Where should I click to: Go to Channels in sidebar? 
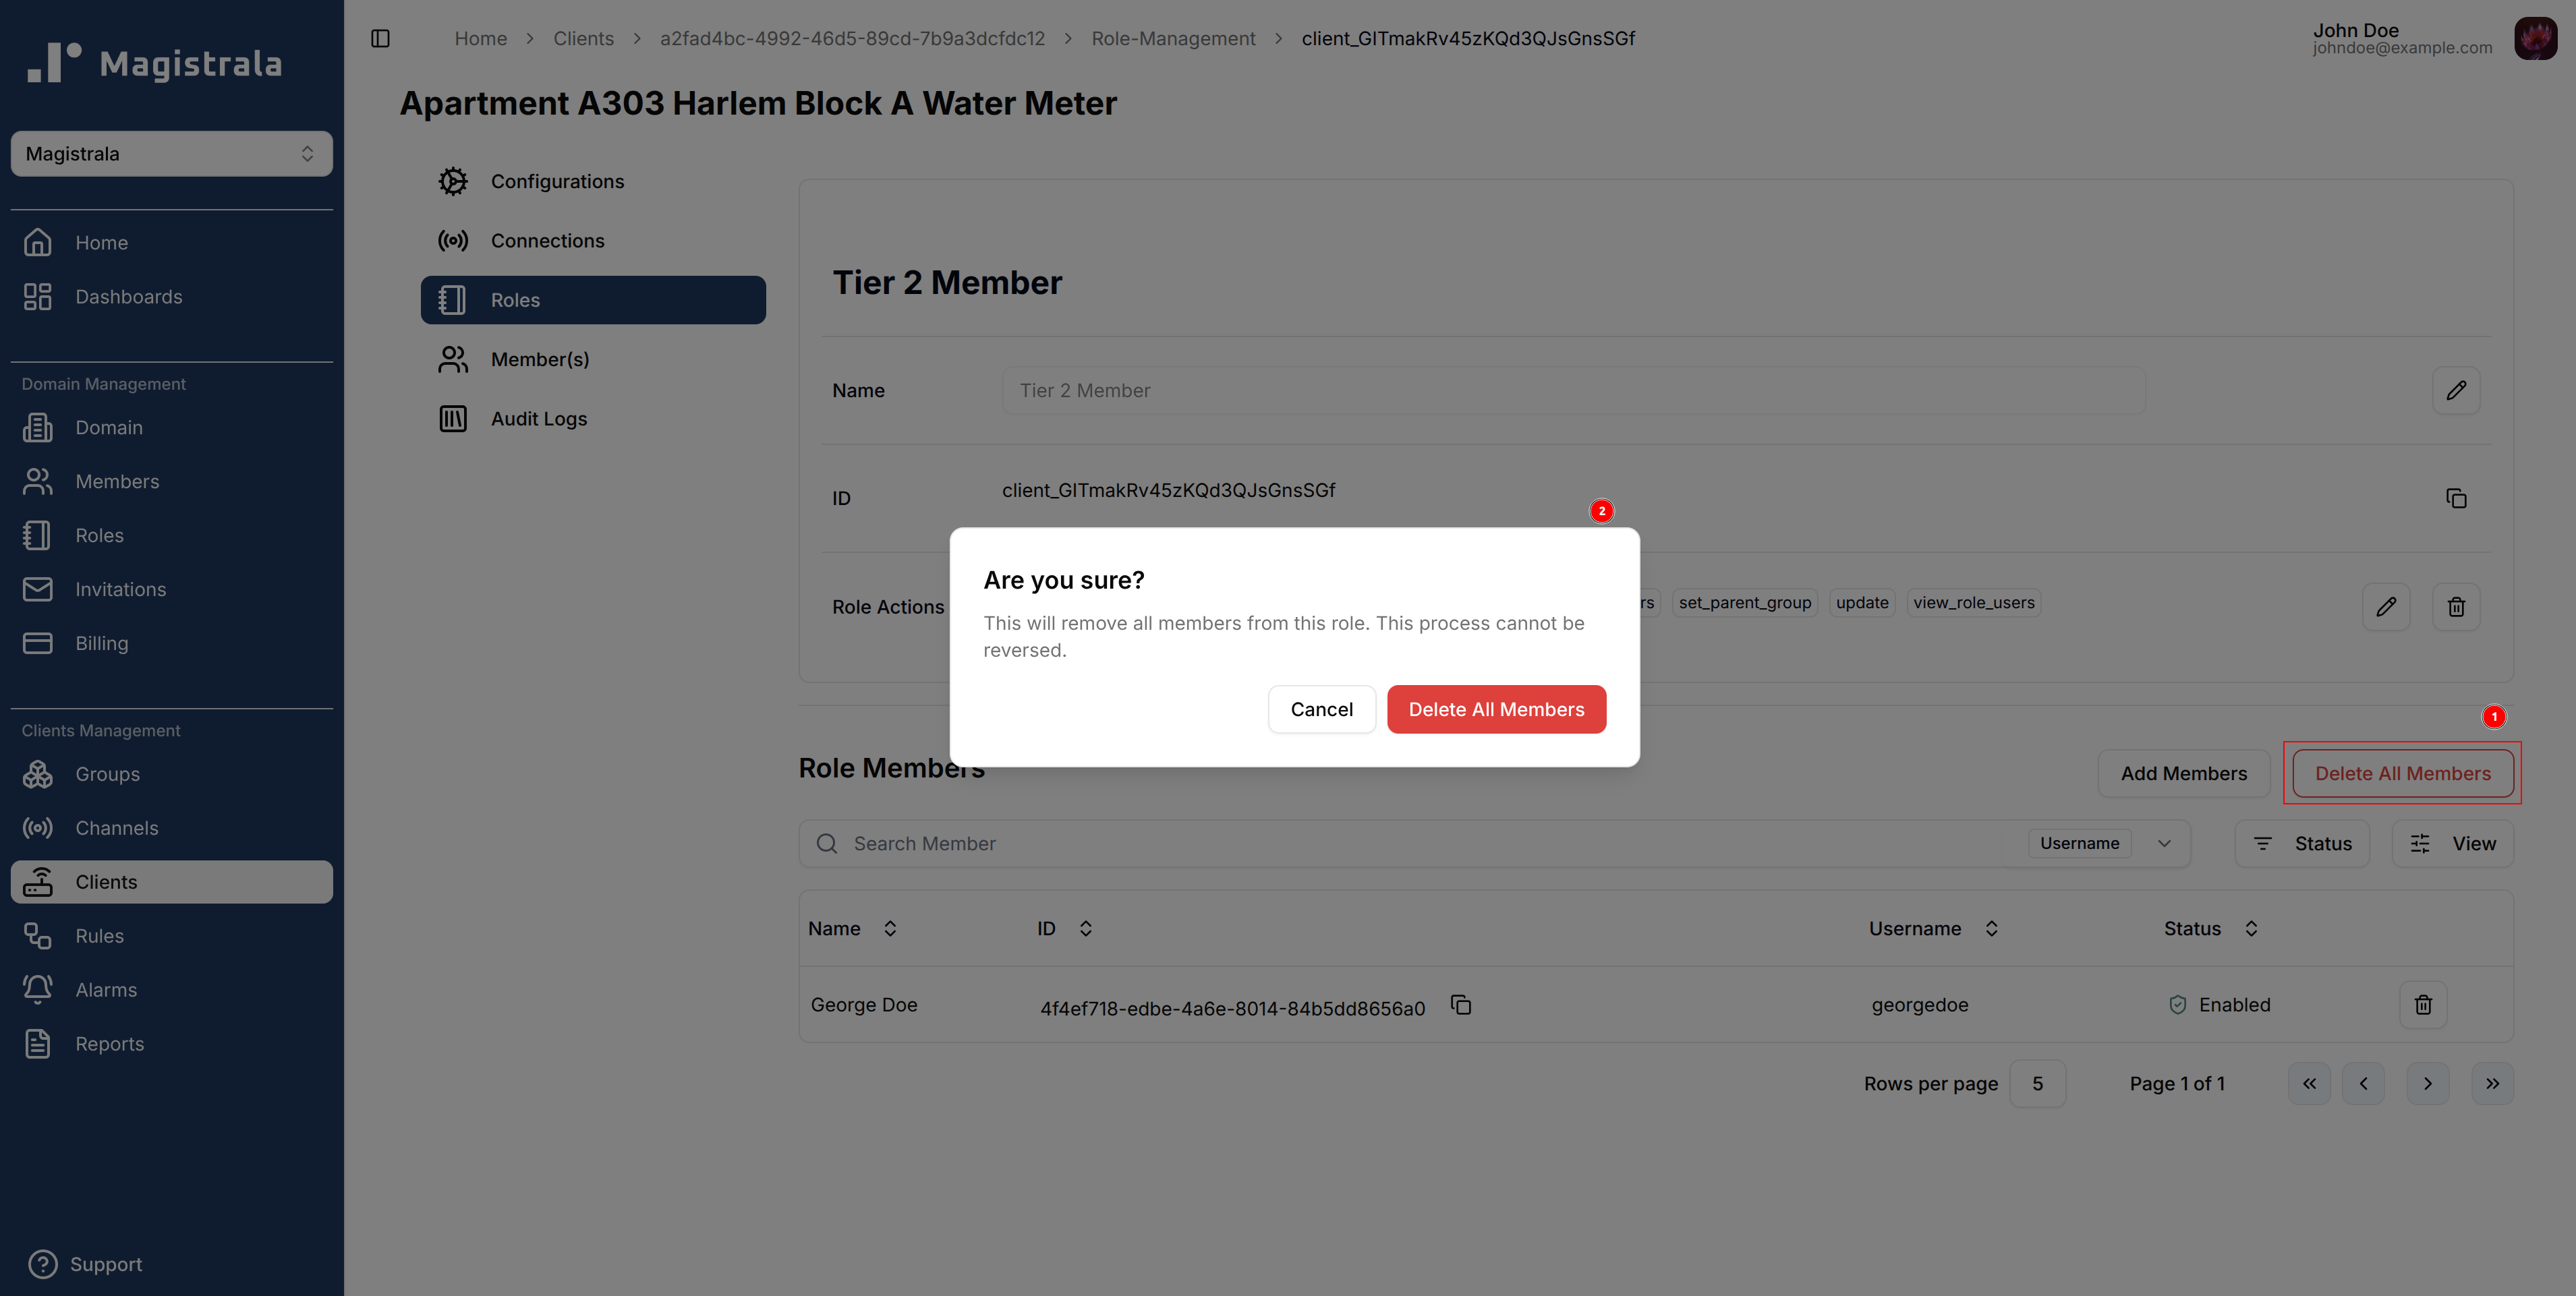[x=116, y=828]
